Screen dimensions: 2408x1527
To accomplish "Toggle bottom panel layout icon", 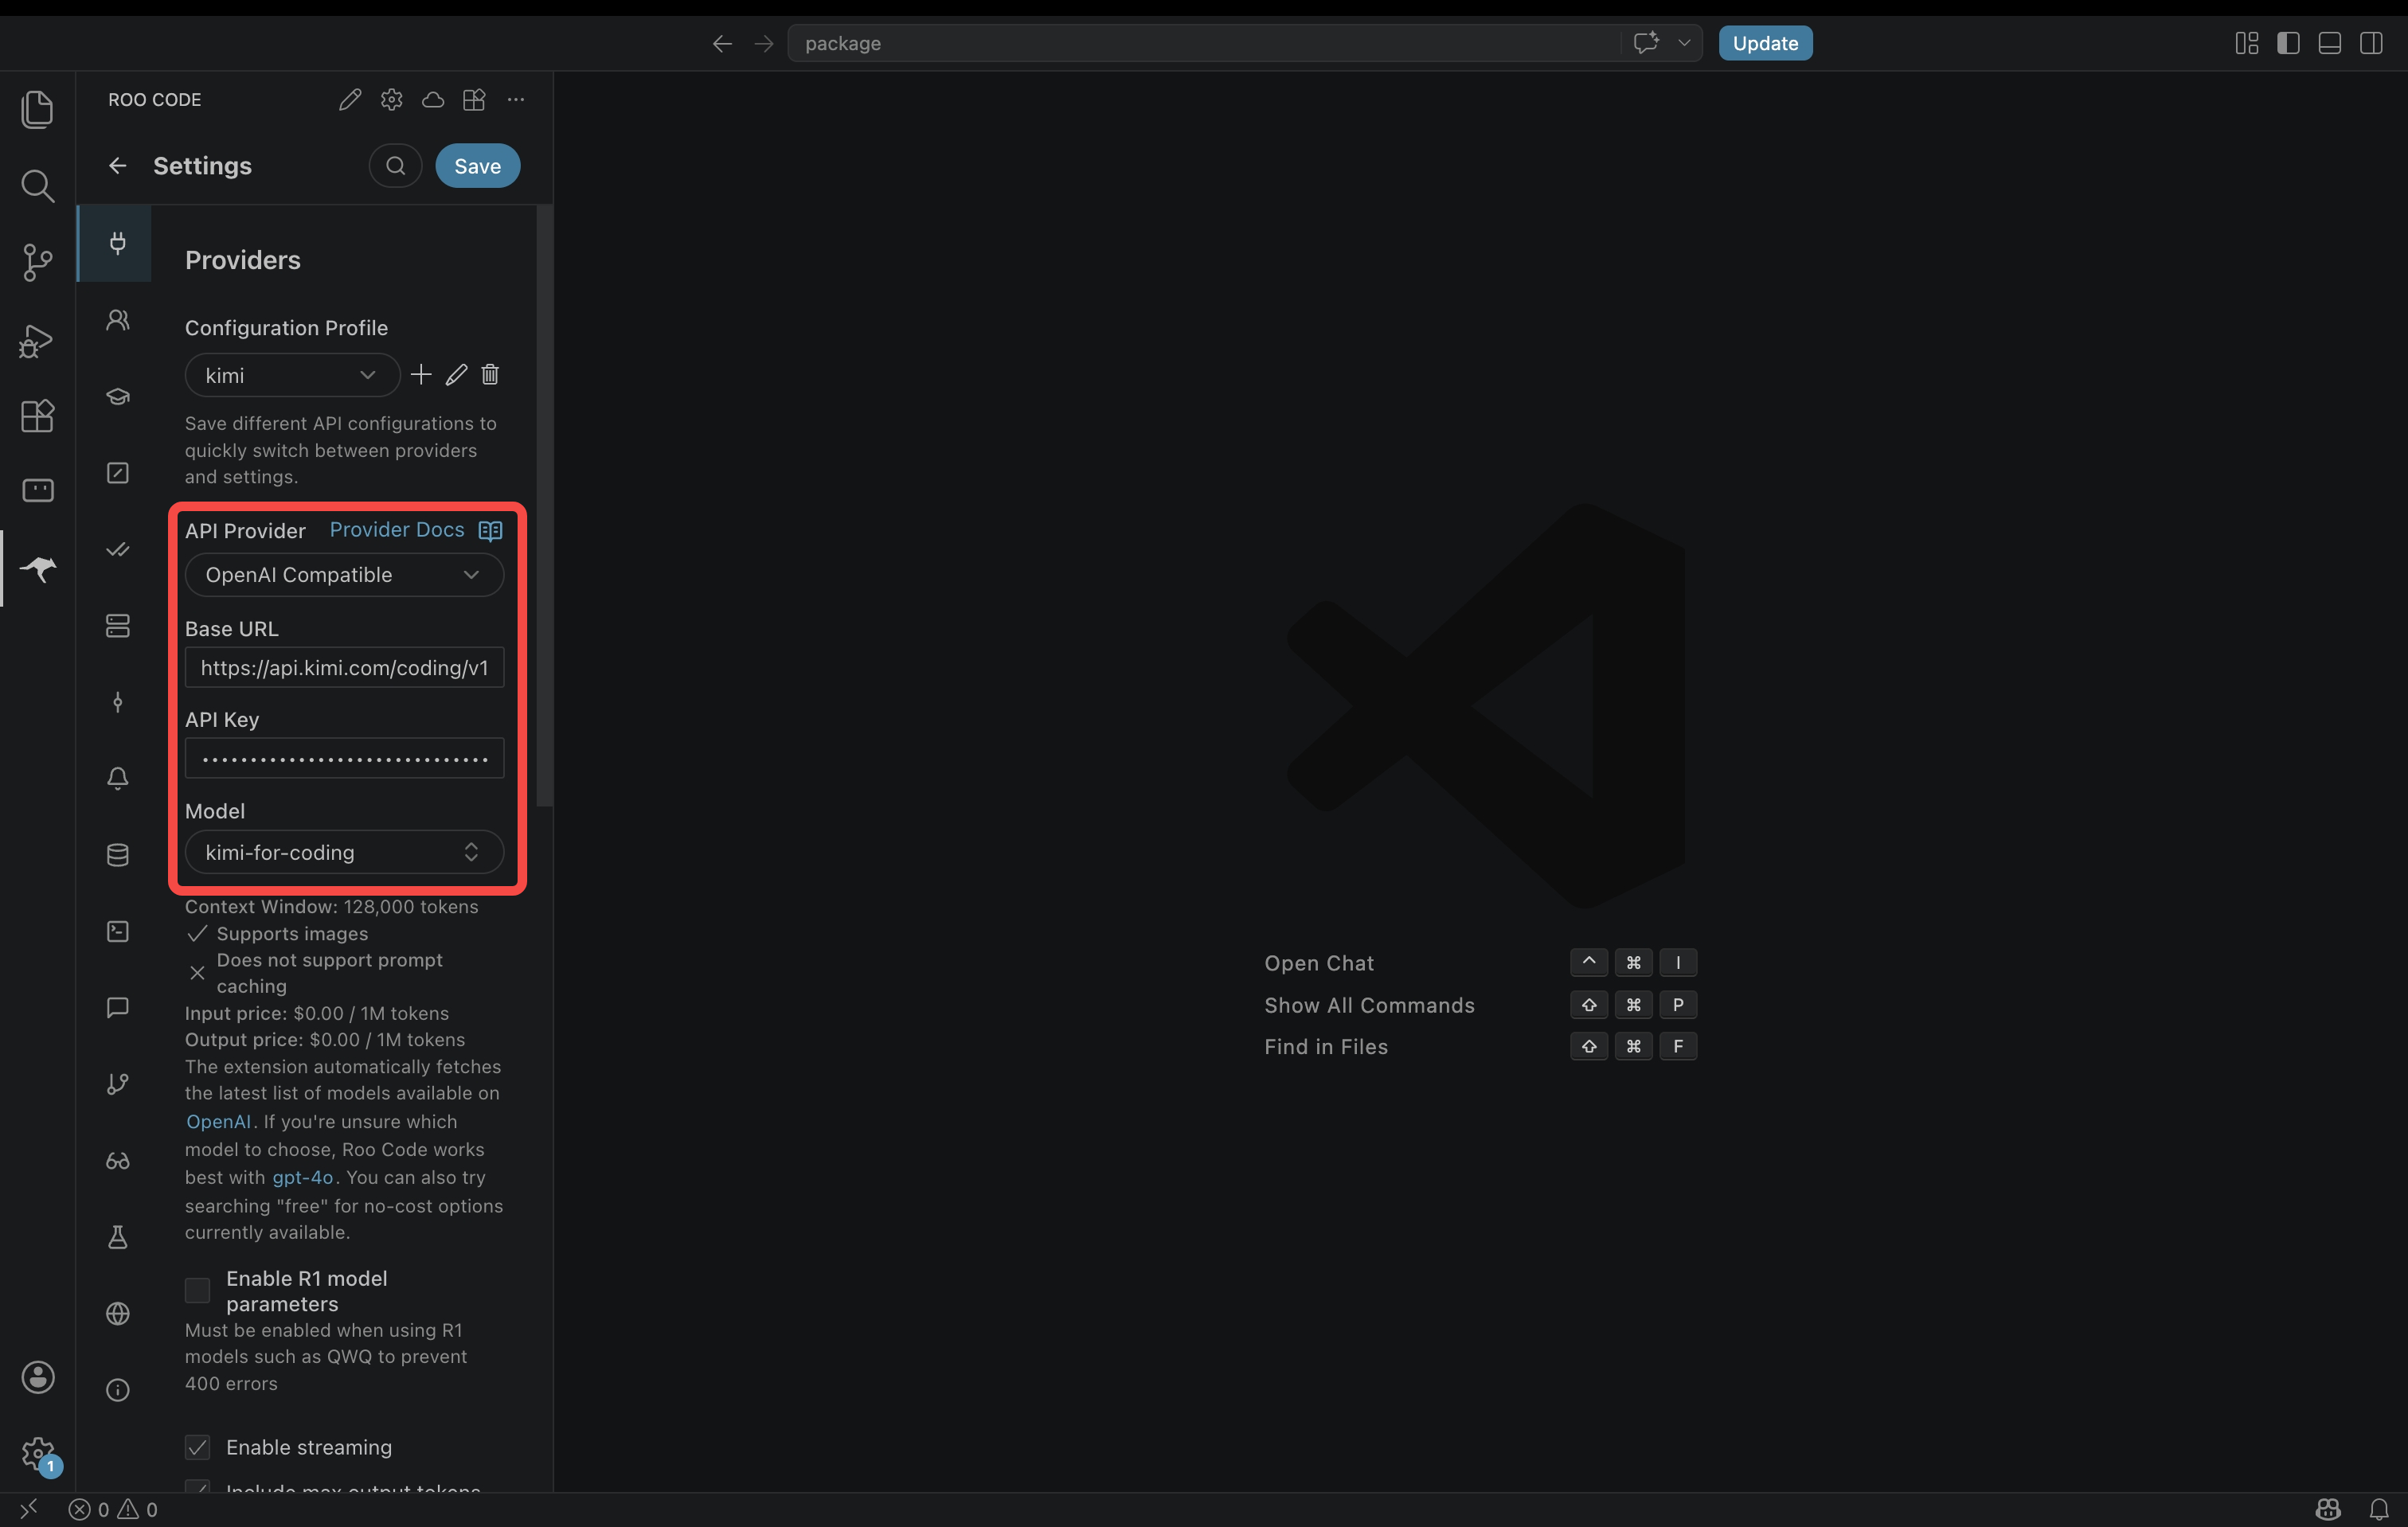I will [2329, 43].
